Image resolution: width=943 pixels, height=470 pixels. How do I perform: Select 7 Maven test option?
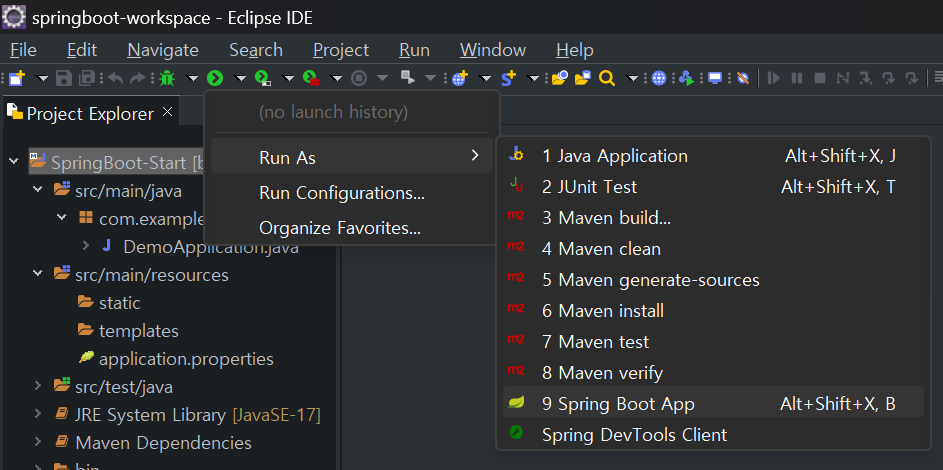tap(713, 342)
